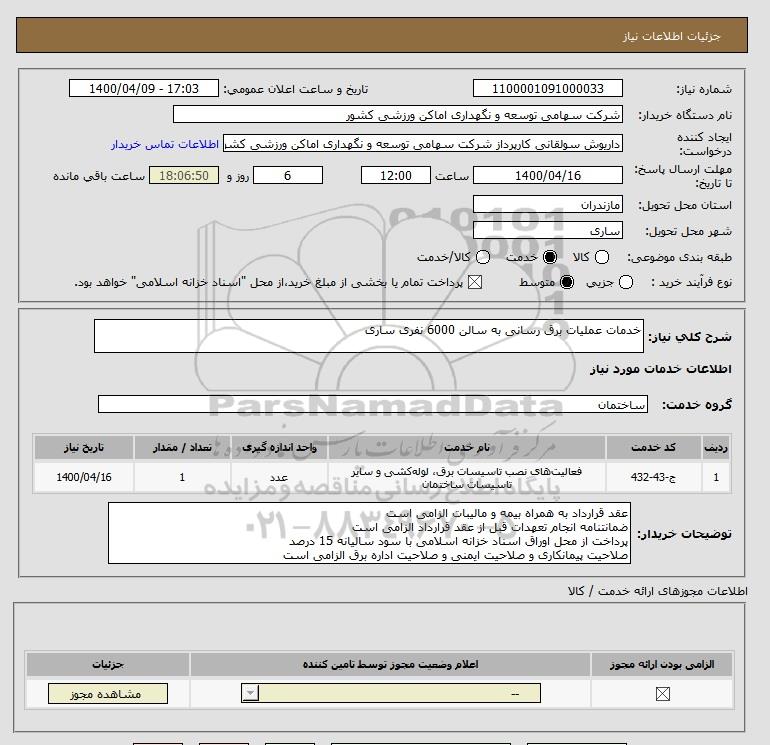Click the deadline hour field 12:00
Image resolution: width=770 pixels, height=745 pixels.
pyautogui.click(x=396, y=175)
